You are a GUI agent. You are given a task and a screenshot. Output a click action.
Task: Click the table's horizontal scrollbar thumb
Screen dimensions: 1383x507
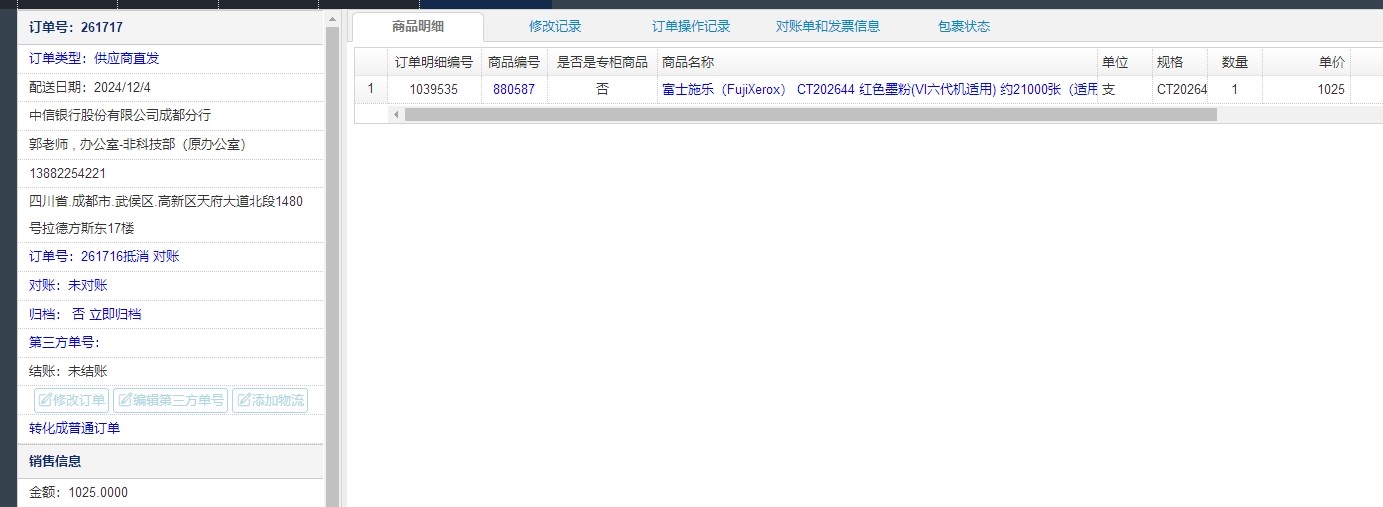pos(810,114)
